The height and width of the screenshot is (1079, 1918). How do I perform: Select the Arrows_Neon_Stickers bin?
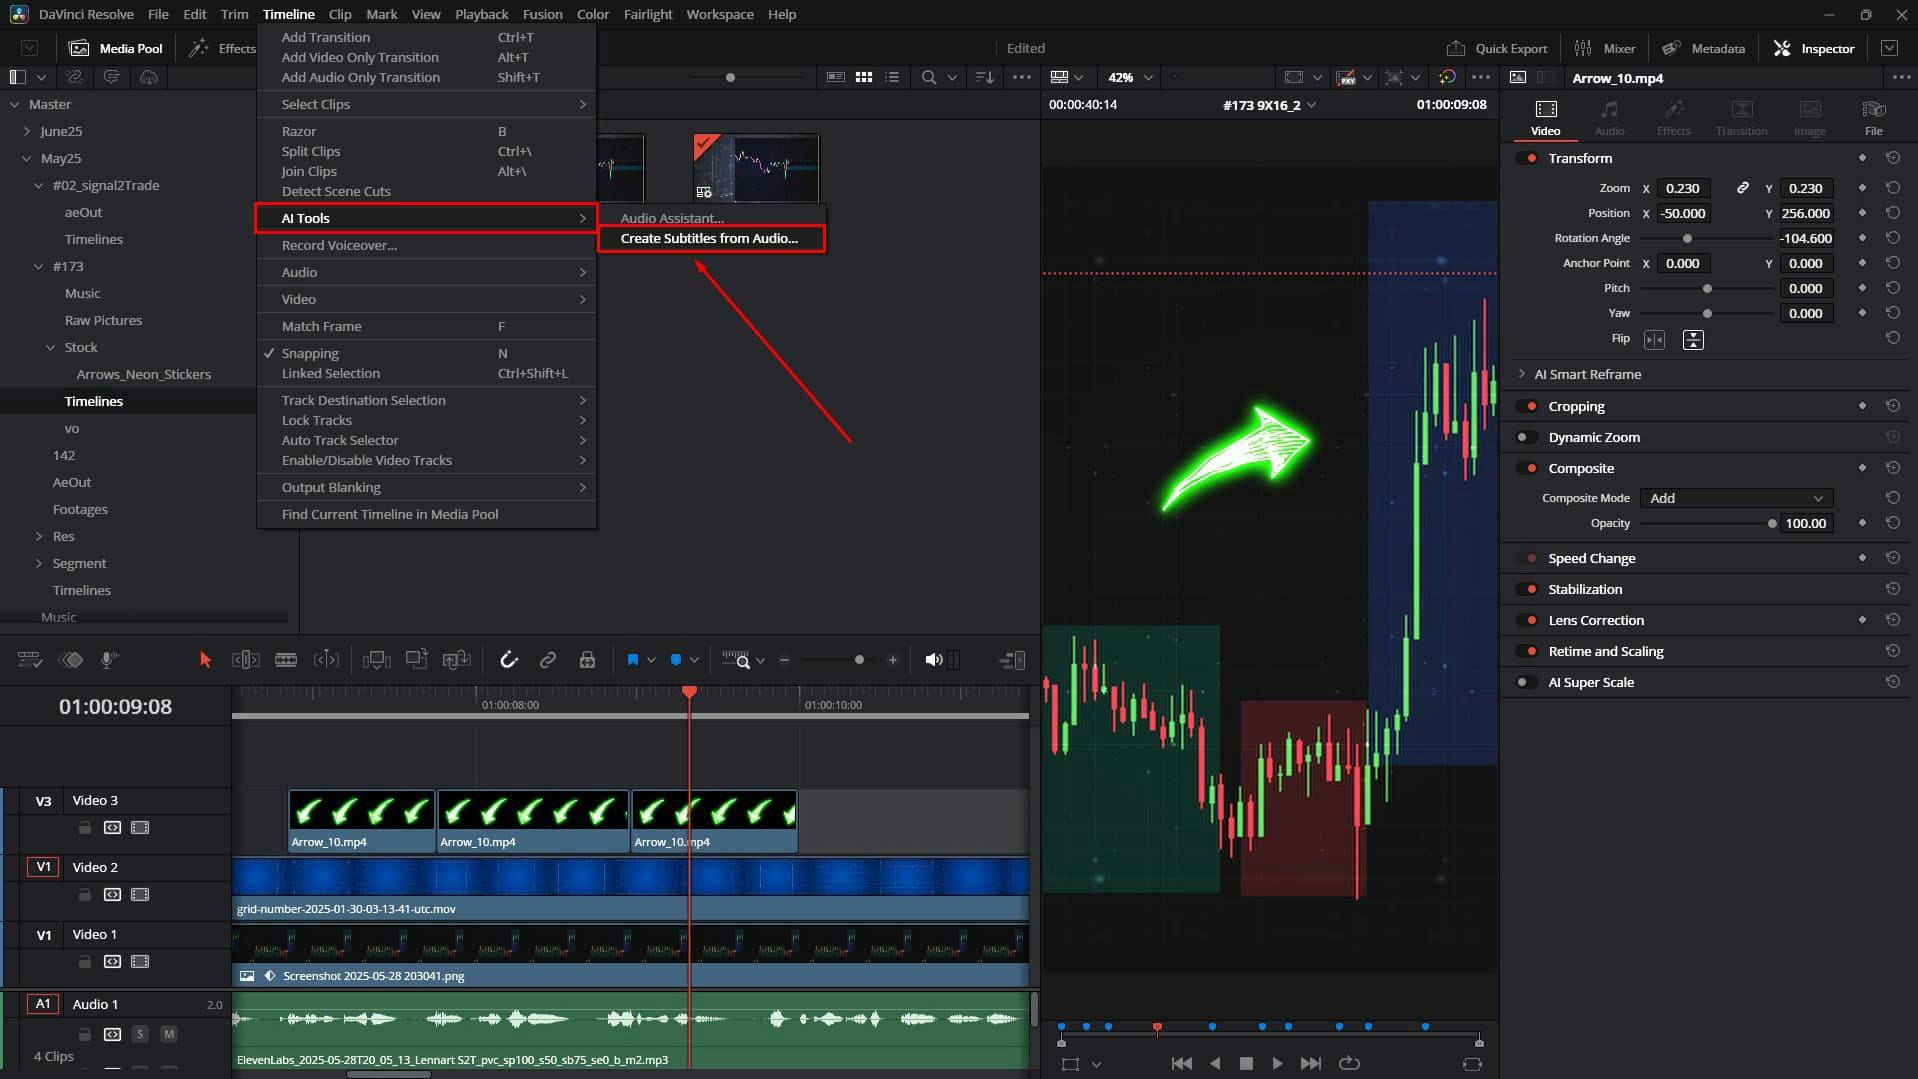[x=143, y=374]
